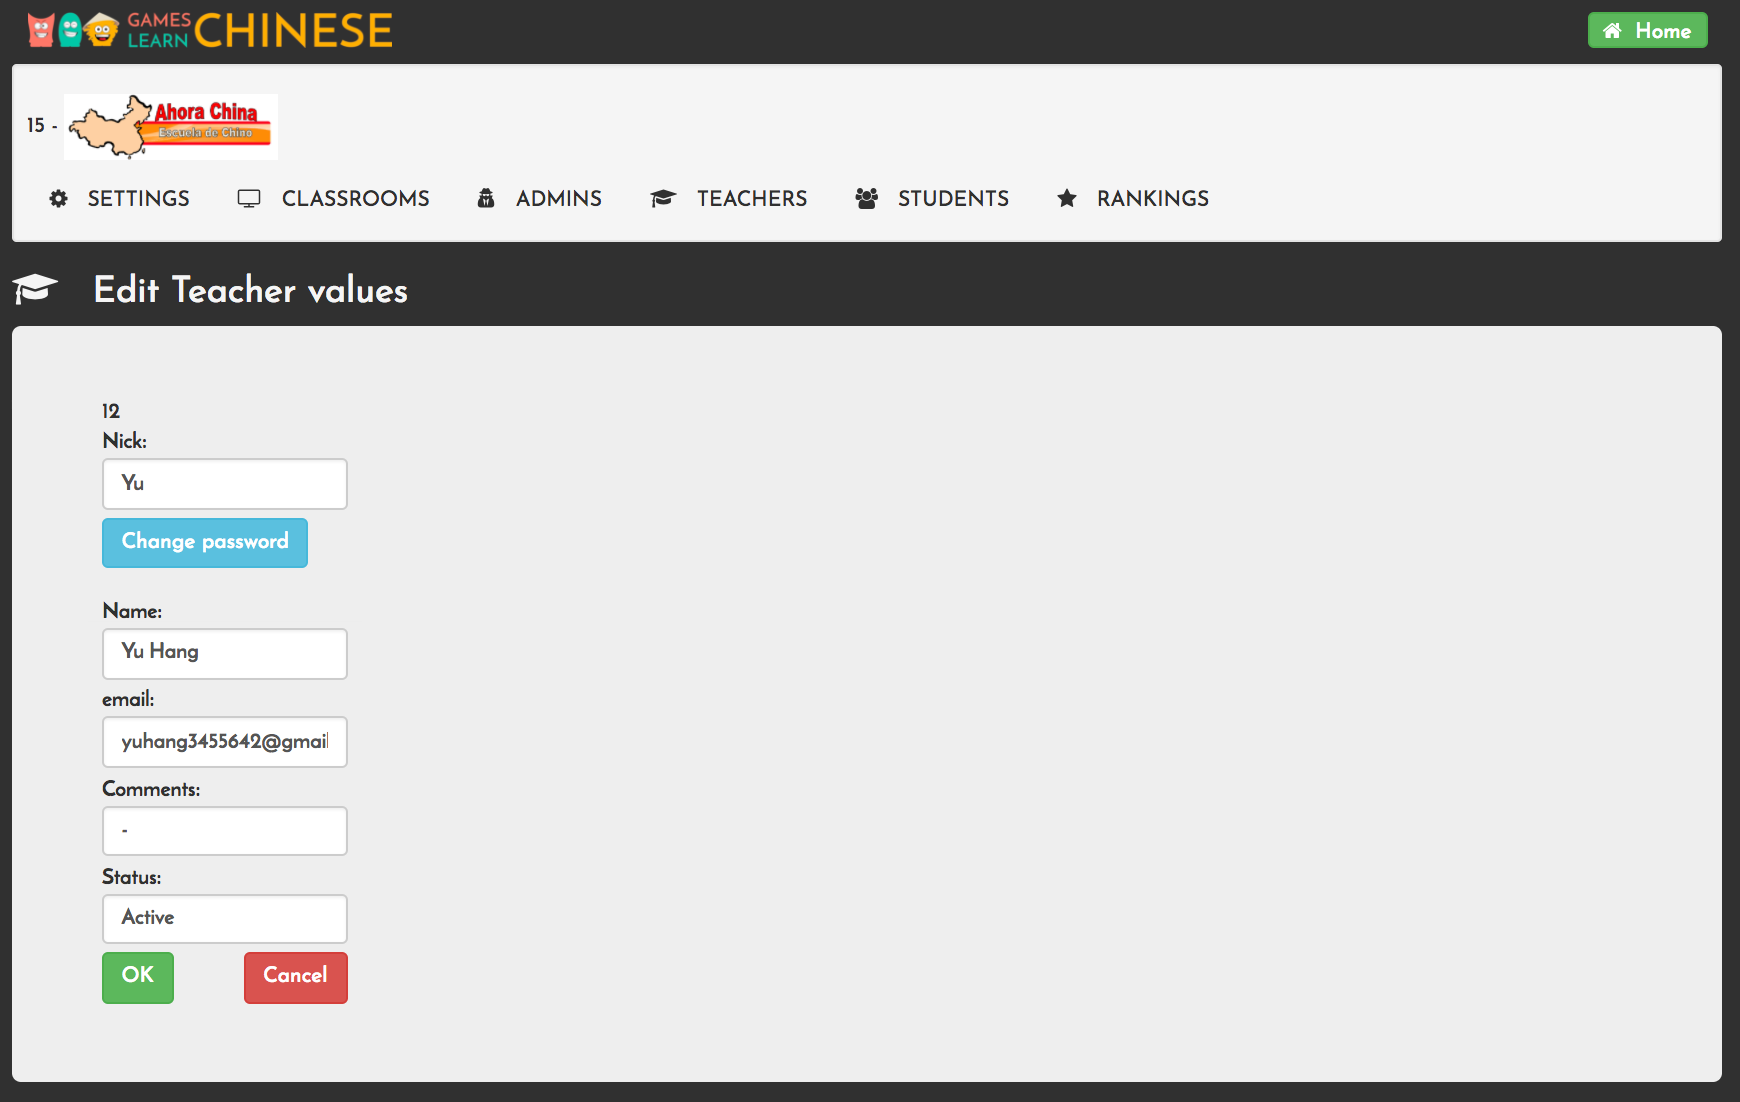
Task: Click the Students group icon
Action: tap(867, 199)
